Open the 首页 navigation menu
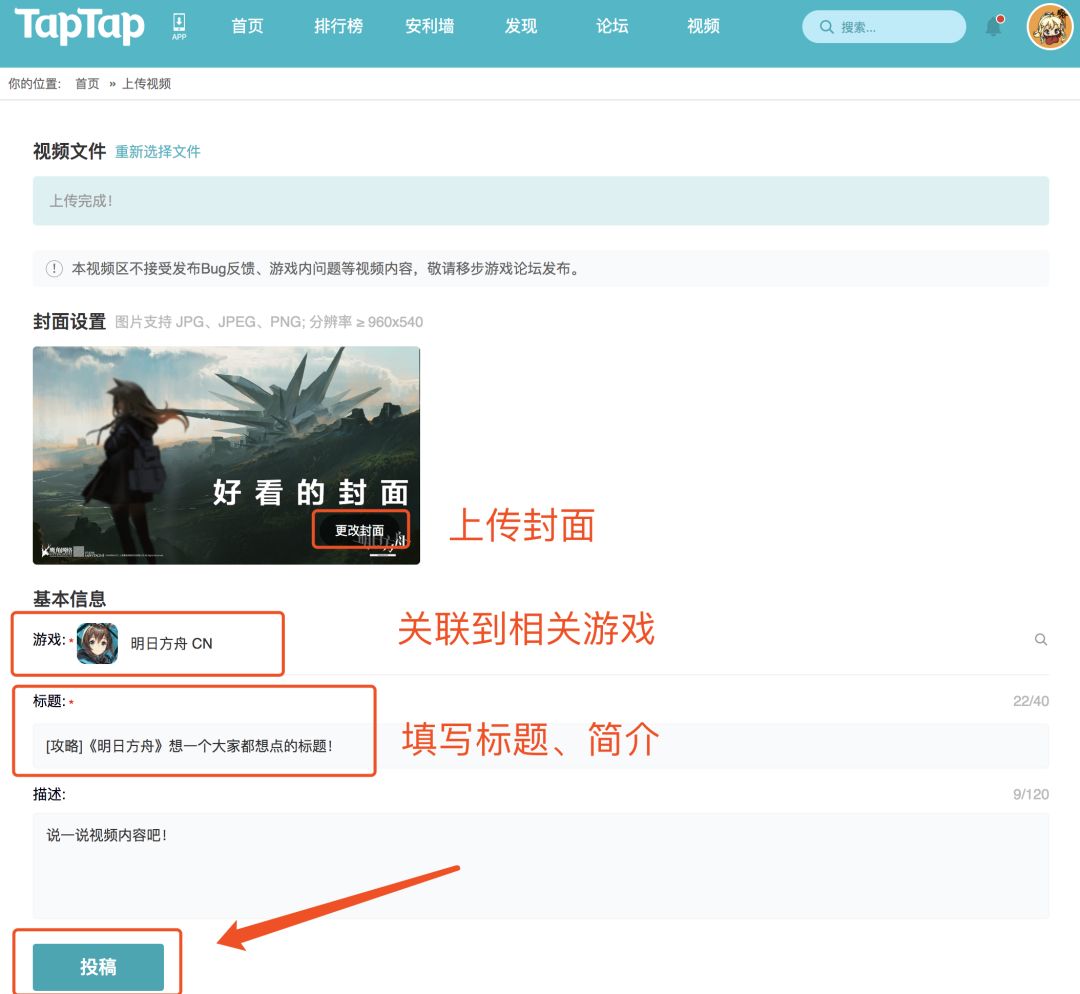 coord(247,27)
